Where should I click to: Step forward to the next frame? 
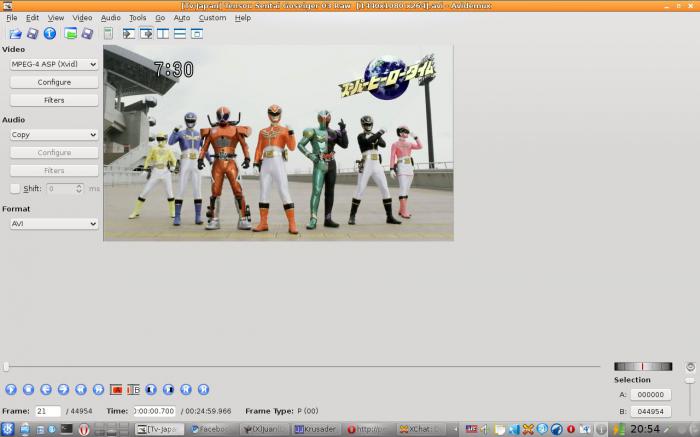click(x=63, y=390)
